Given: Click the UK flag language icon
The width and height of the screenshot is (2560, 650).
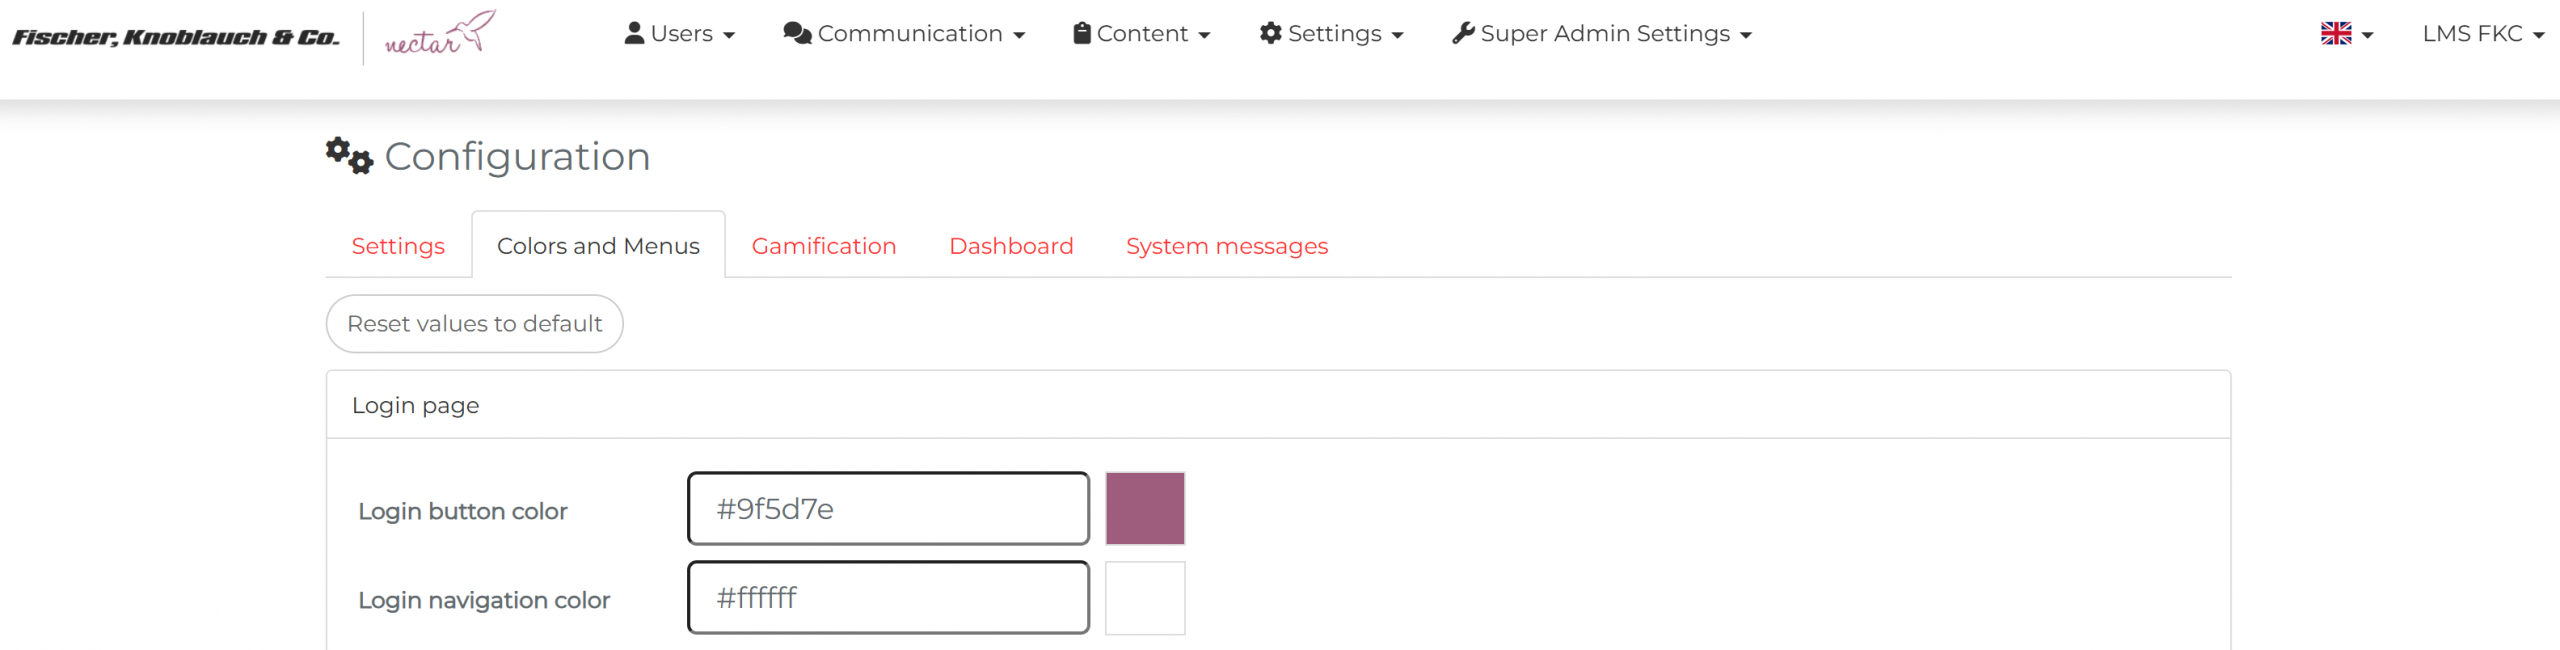Looking at the screenshot, I should click(2336, 33).
